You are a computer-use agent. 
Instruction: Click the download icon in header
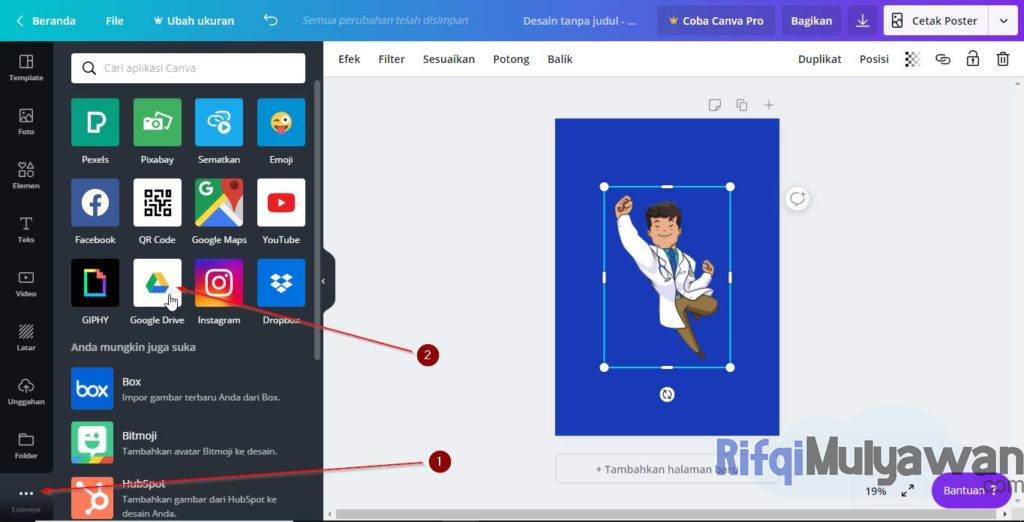pos(863,21)
